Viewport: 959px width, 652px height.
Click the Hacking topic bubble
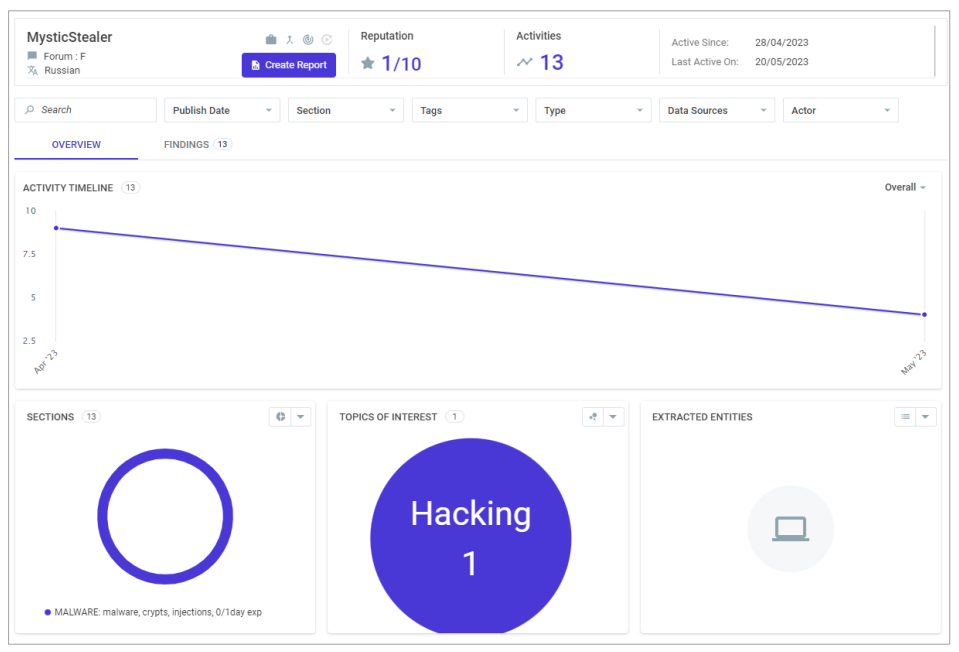pos(470,536)
